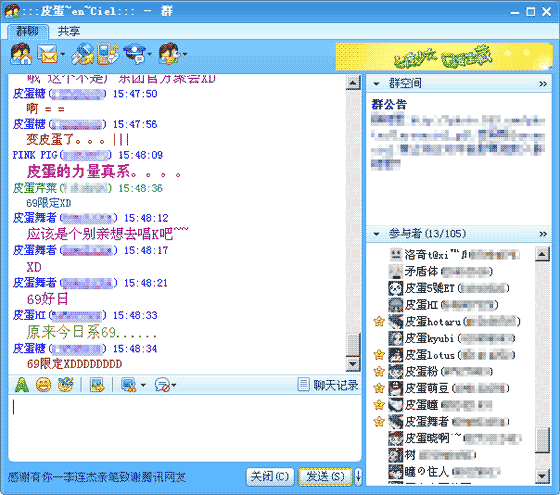
Task: Click the send picture icon
Action: [x=97, y=385]
